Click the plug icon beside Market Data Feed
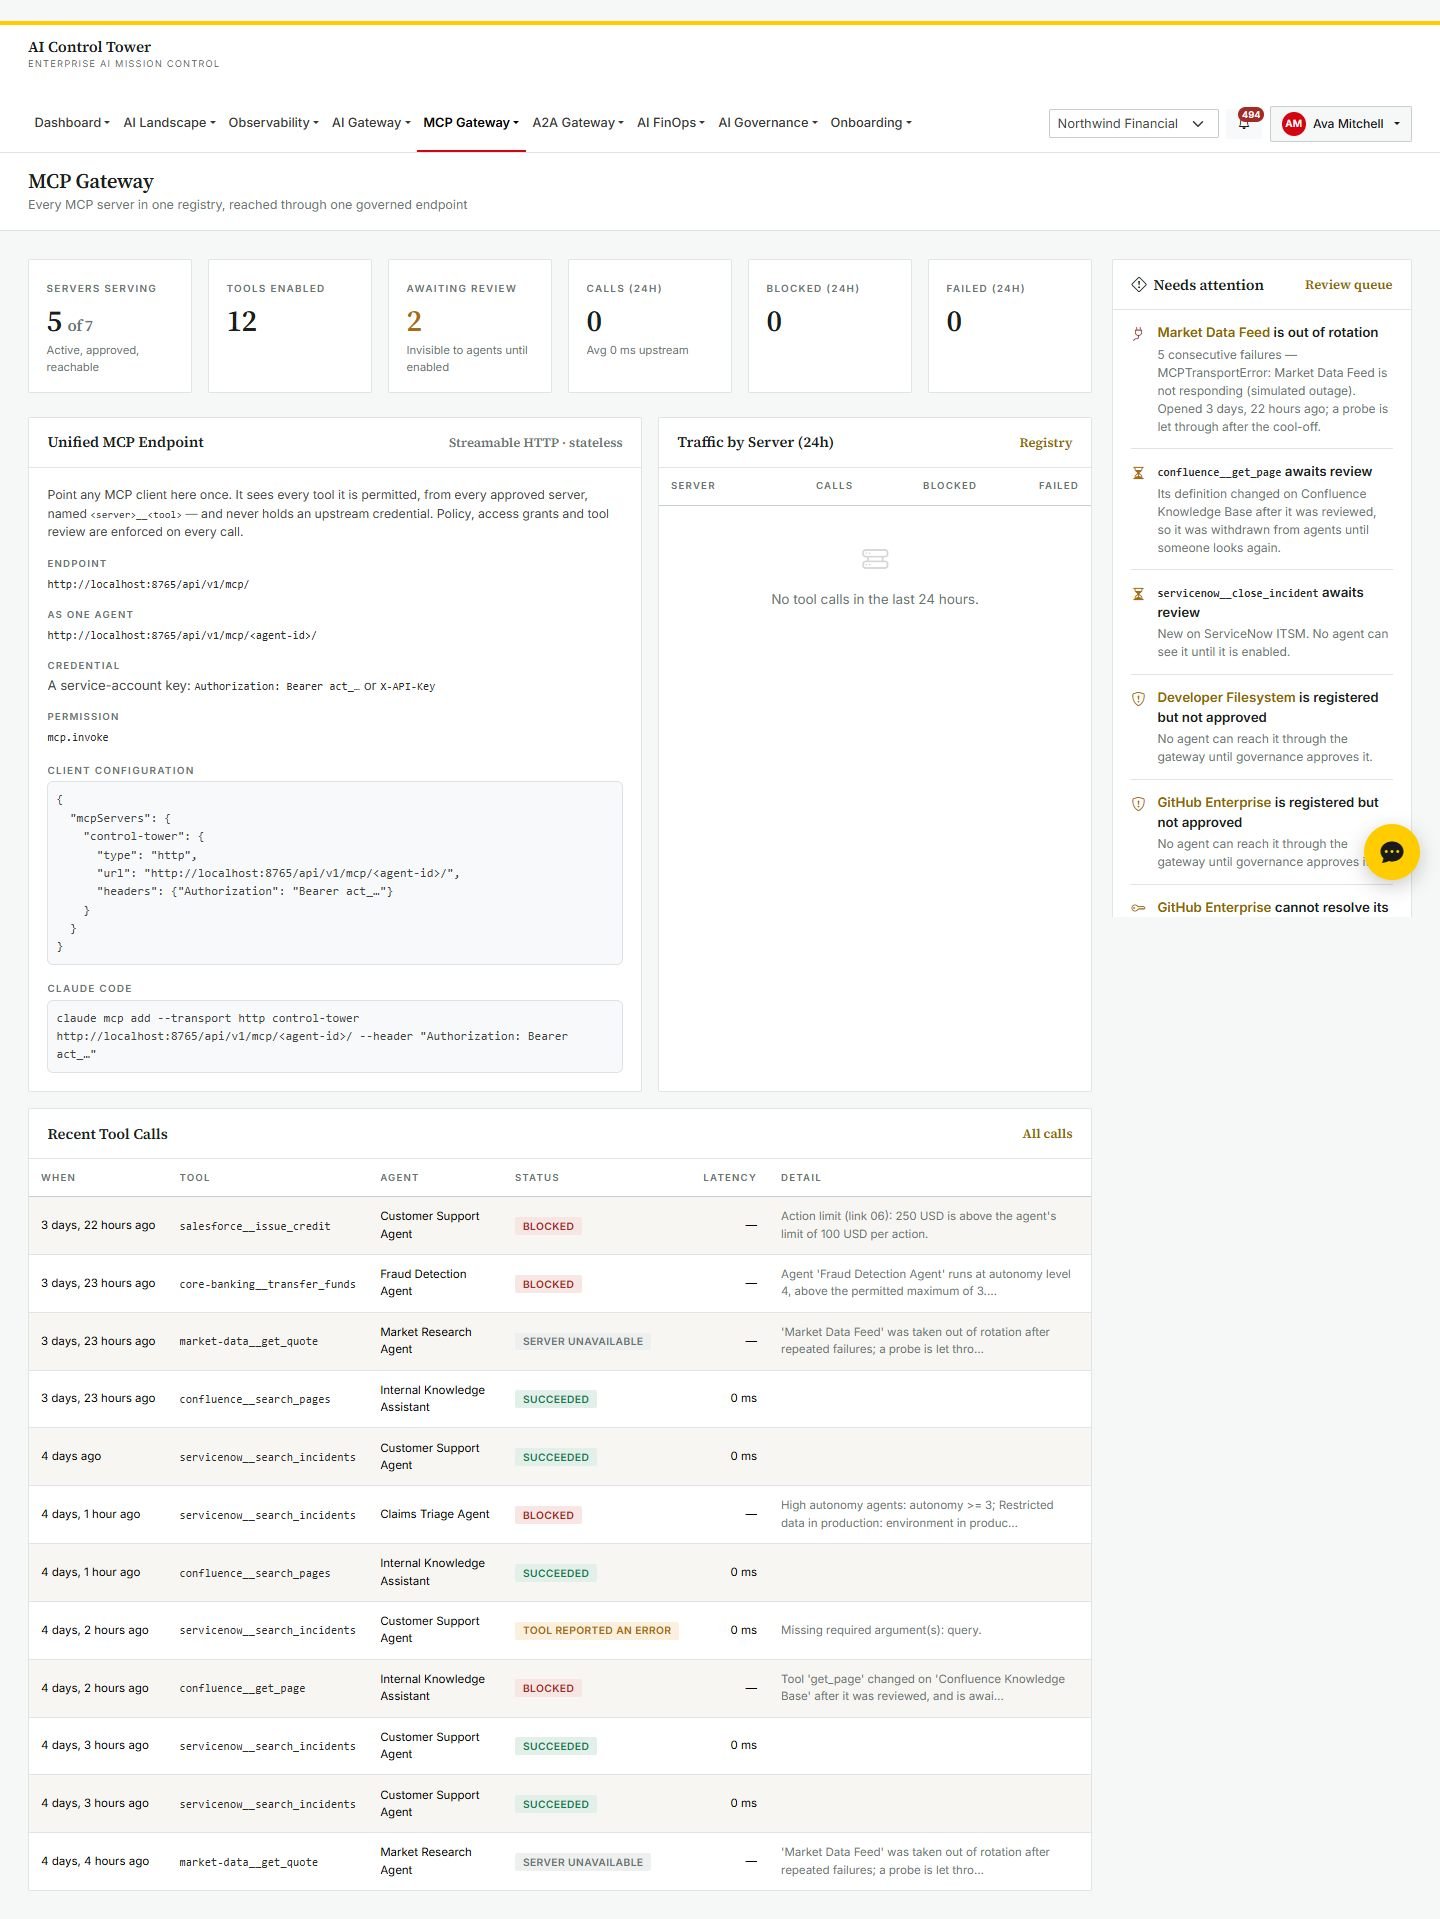The height and width of the screenshot is (1919, 1440). (1138, 333)
